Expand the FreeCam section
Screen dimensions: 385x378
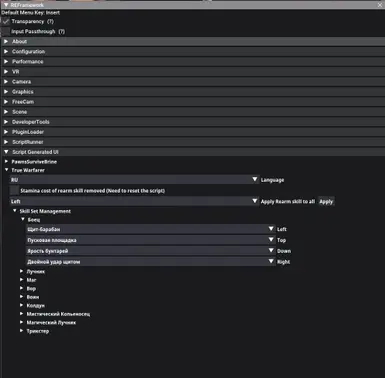pyautogui.click(x=193, y=101)
